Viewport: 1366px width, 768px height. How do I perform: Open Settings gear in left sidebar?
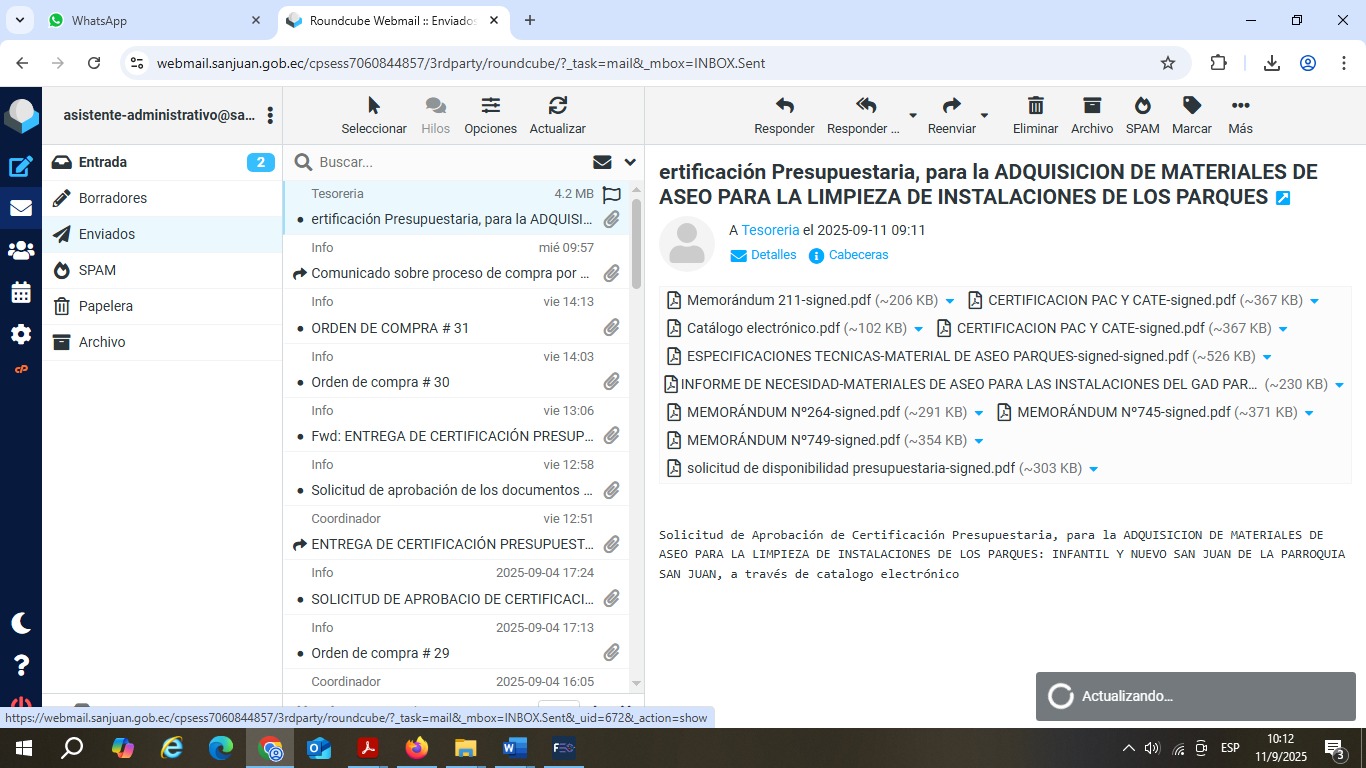pos(21,334)
